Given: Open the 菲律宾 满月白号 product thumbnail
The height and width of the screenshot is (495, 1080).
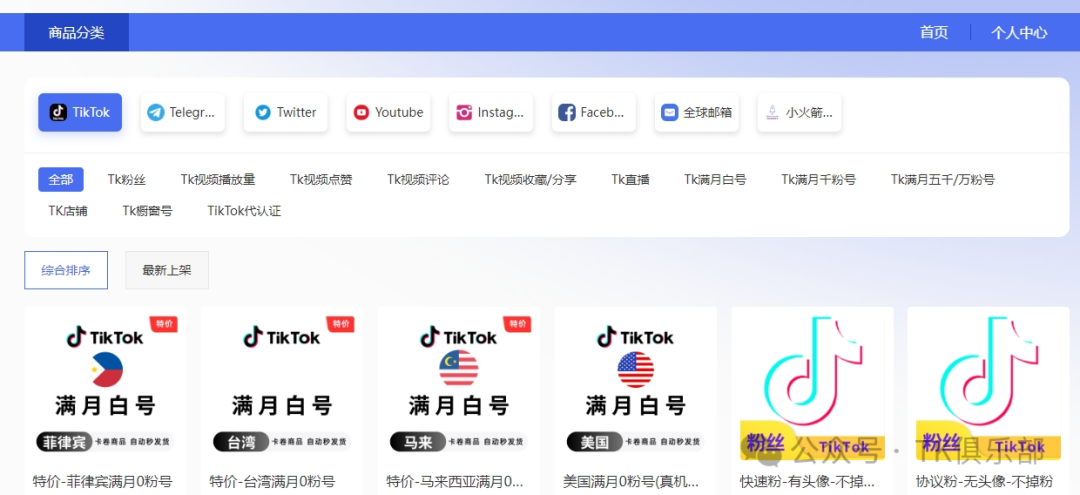Looking at the screenshot, I should coord(105,386).
